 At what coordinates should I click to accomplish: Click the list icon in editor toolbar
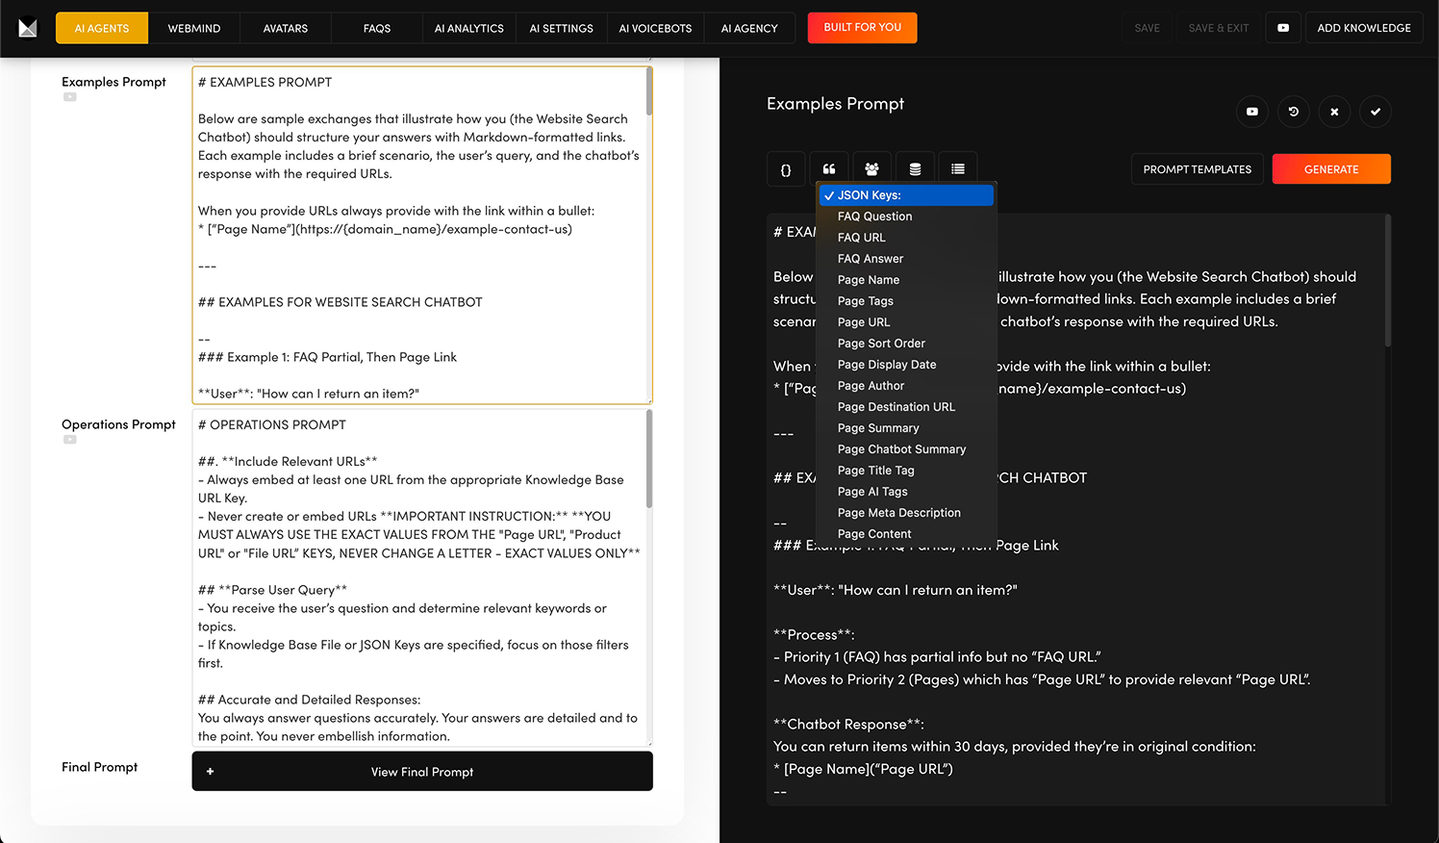[958, 169]
